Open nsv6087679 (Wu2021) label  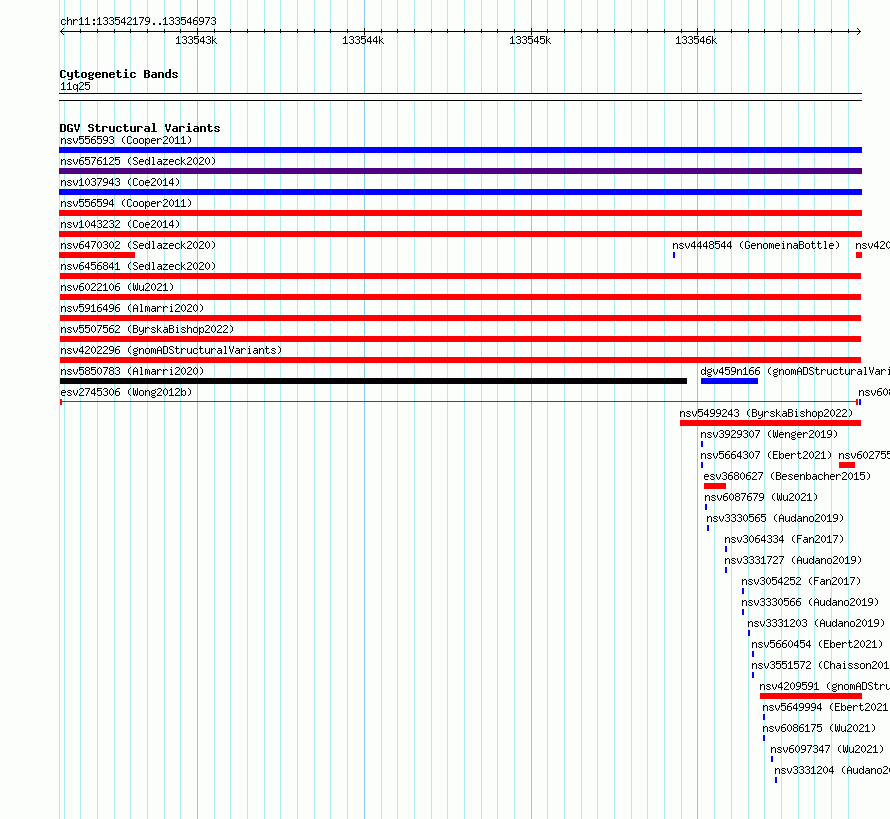click(761, 497)
